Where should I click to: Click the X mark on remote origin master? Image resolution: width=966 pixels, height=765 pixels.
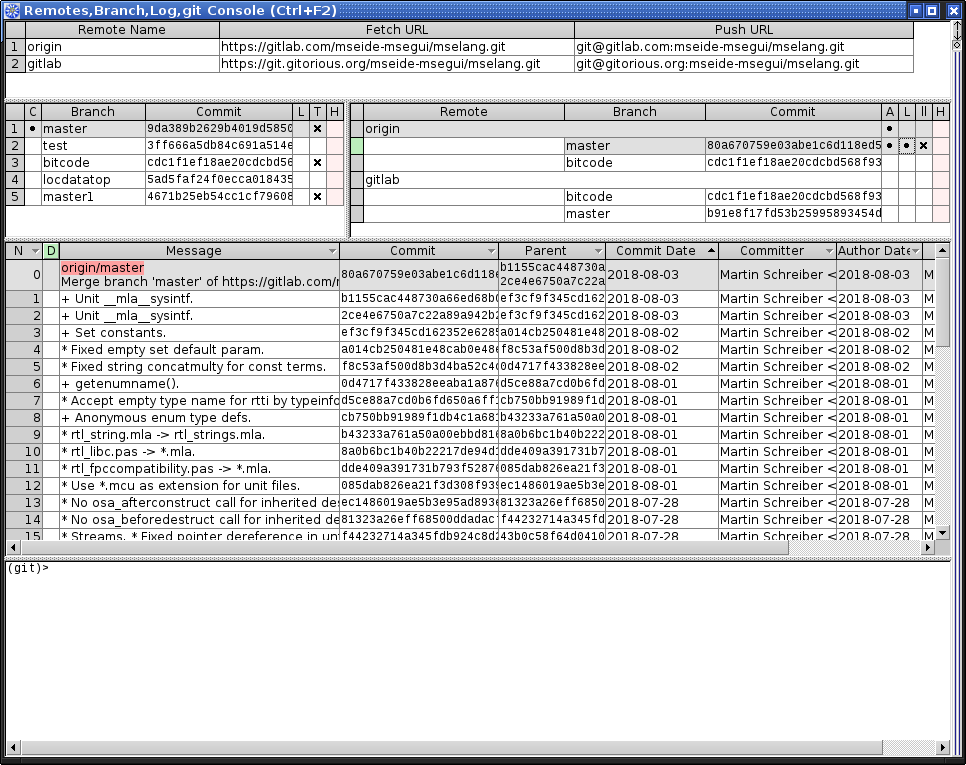coord(923,146)
